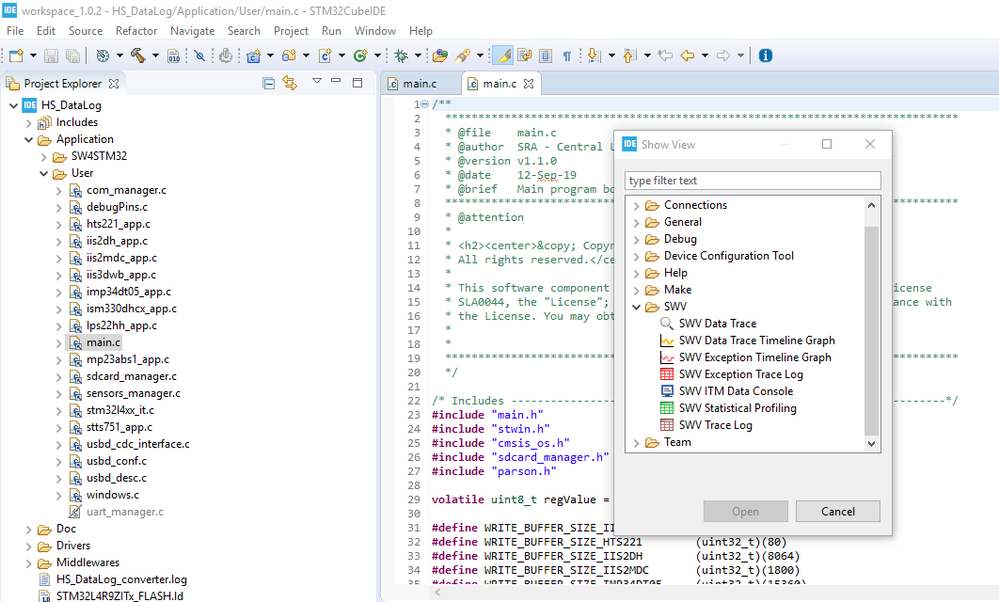Click the hammer Build icon

pyautogui.click(x=138, y=55)
